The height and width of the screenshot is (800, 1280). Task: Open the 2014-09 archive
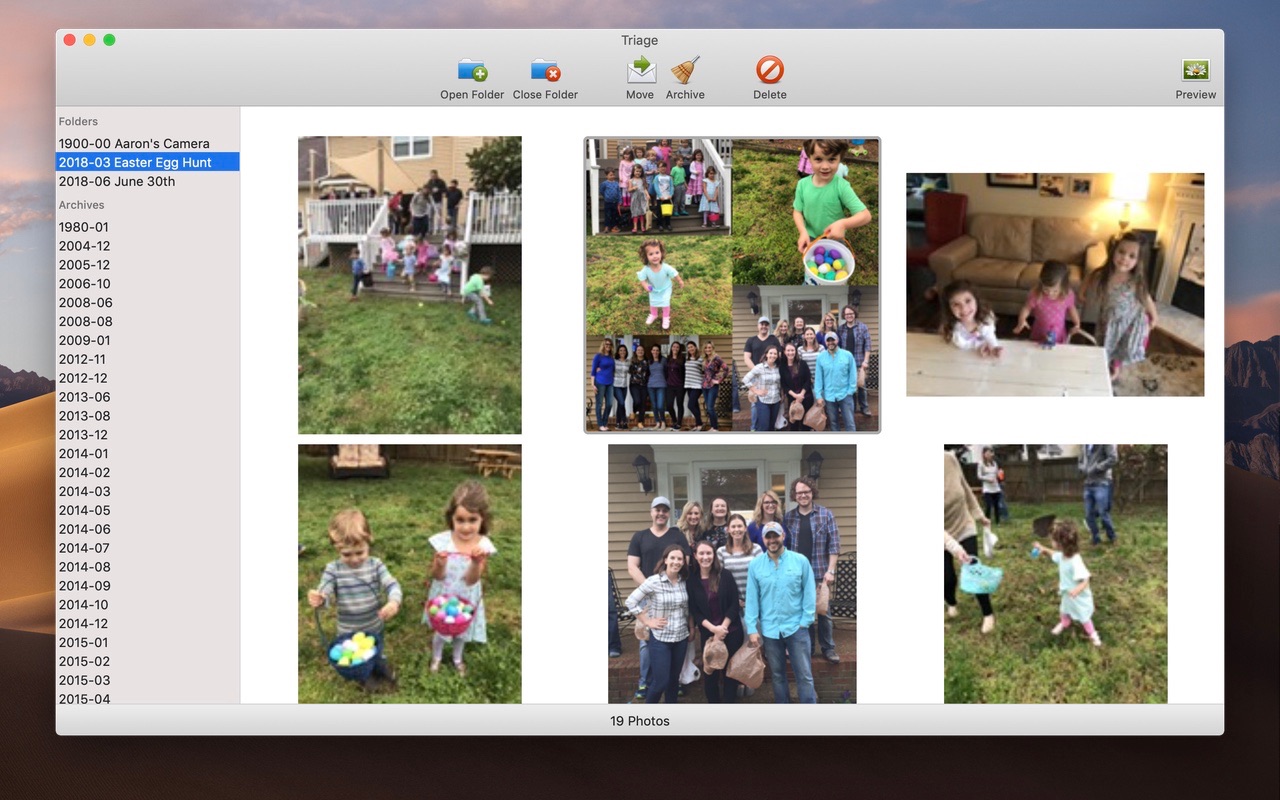coord(148,586)
